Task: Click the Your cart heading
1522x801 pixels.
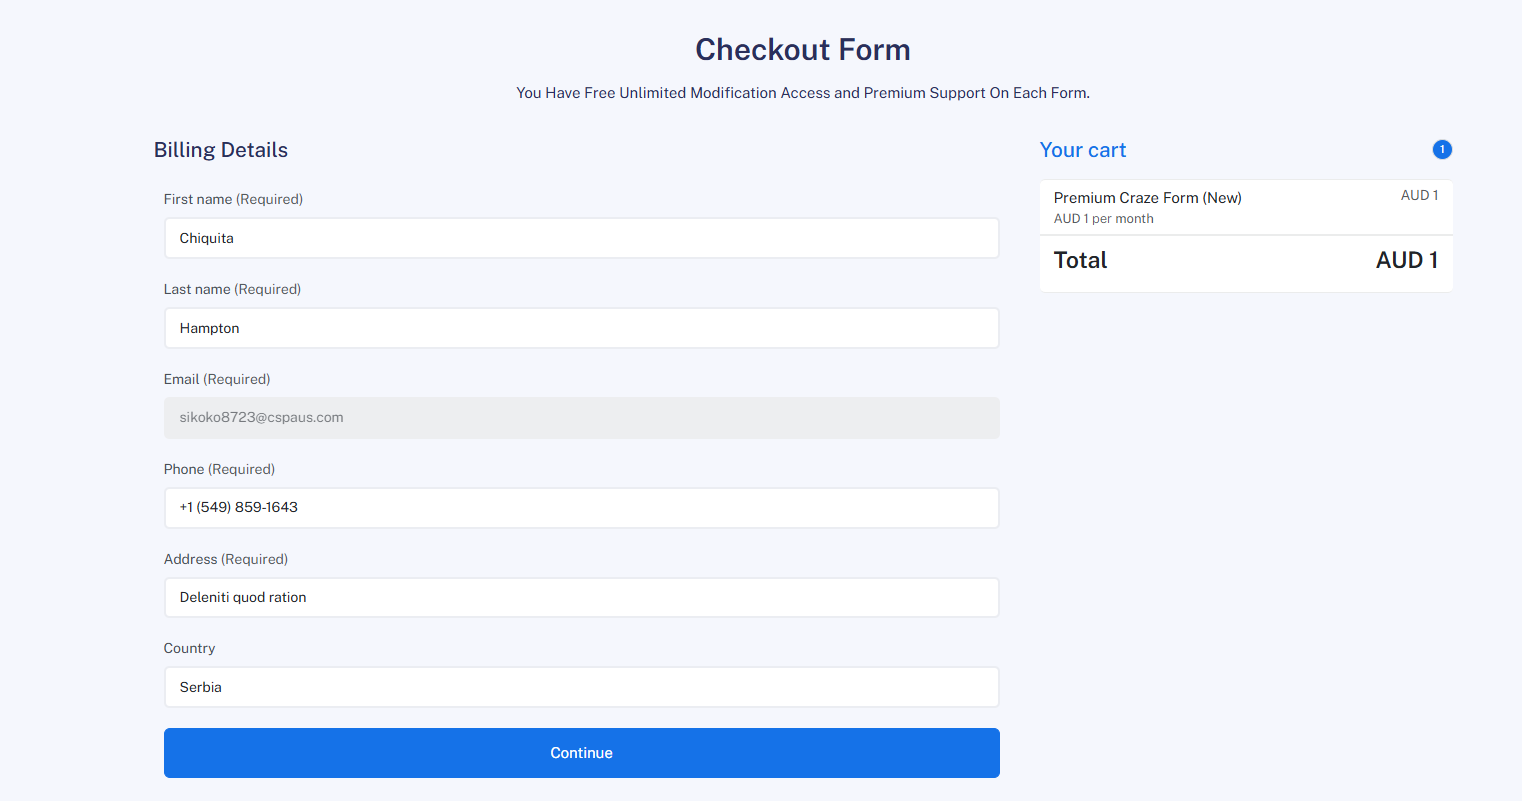Action: click(1082, 150)
